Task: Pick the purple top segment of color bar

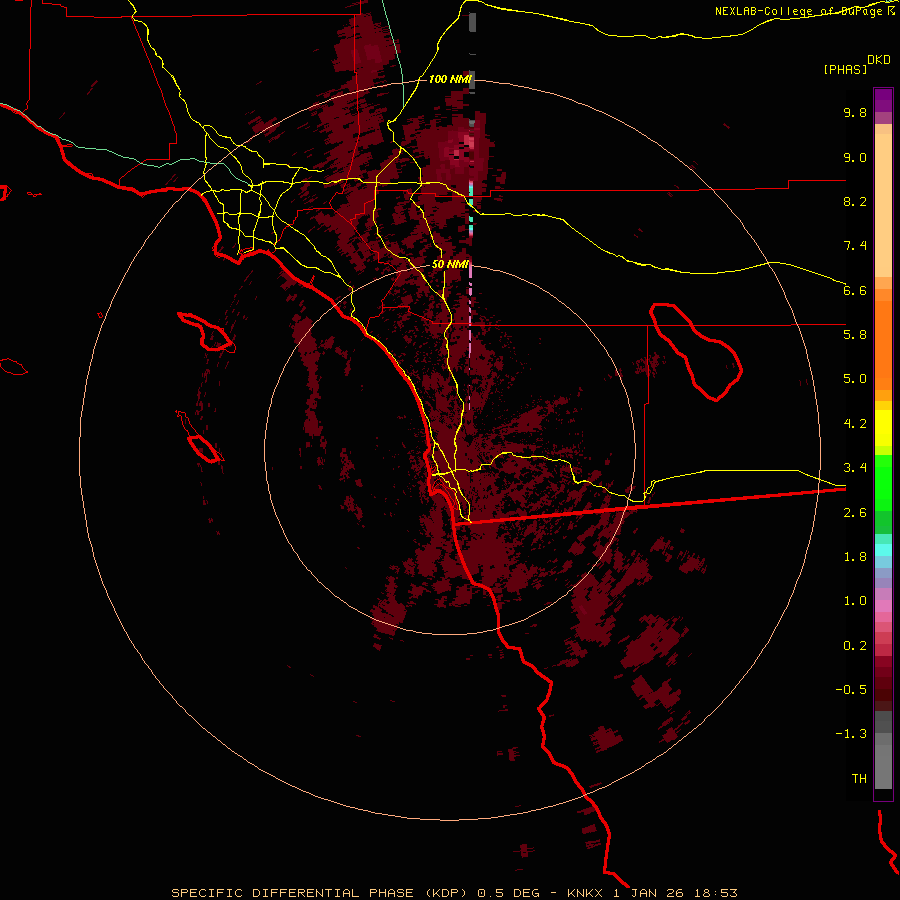Action: pyautogui.click(x=883, y=99)
